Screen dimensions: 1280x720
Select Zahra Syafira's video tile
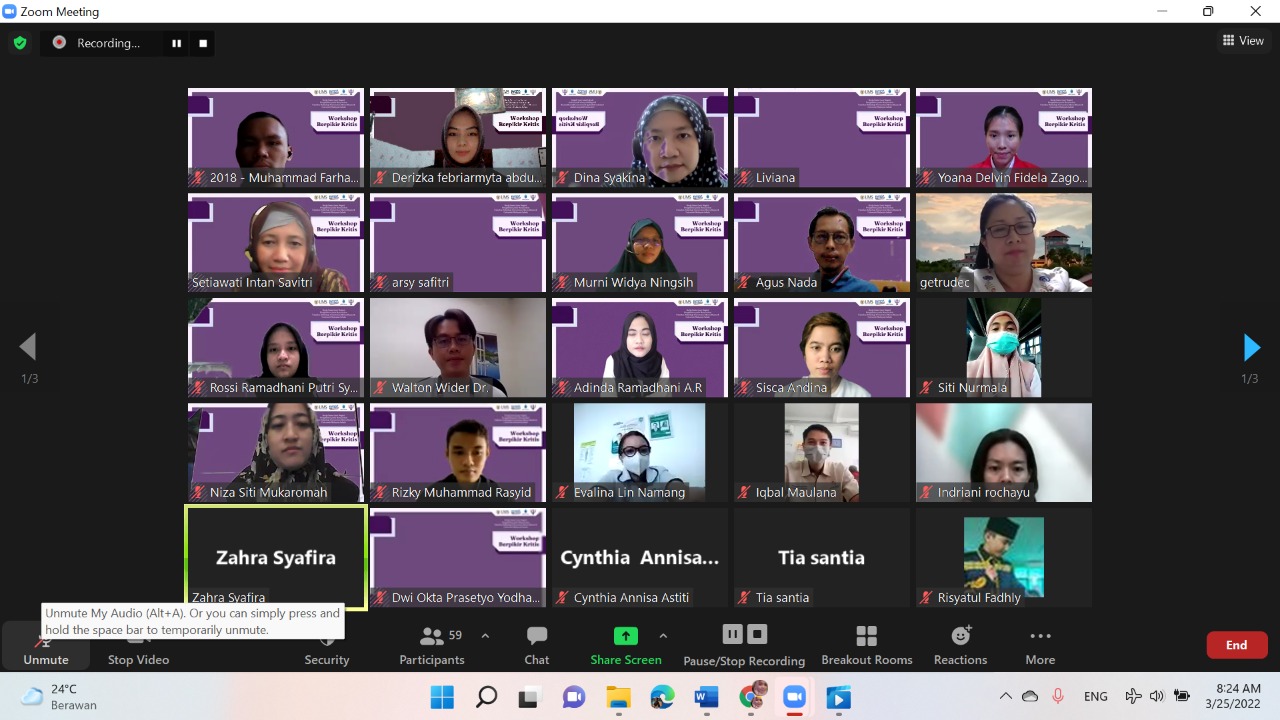tap(275, 556)
